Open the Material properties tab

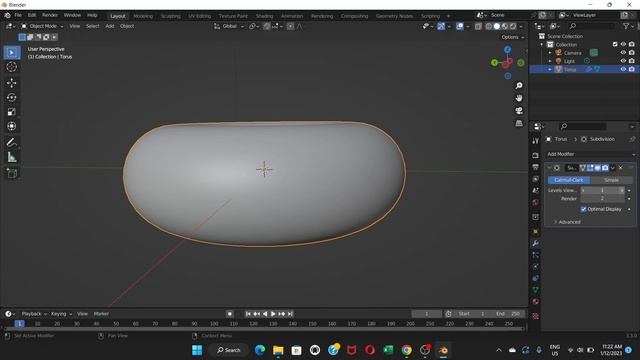coord(536,302)
